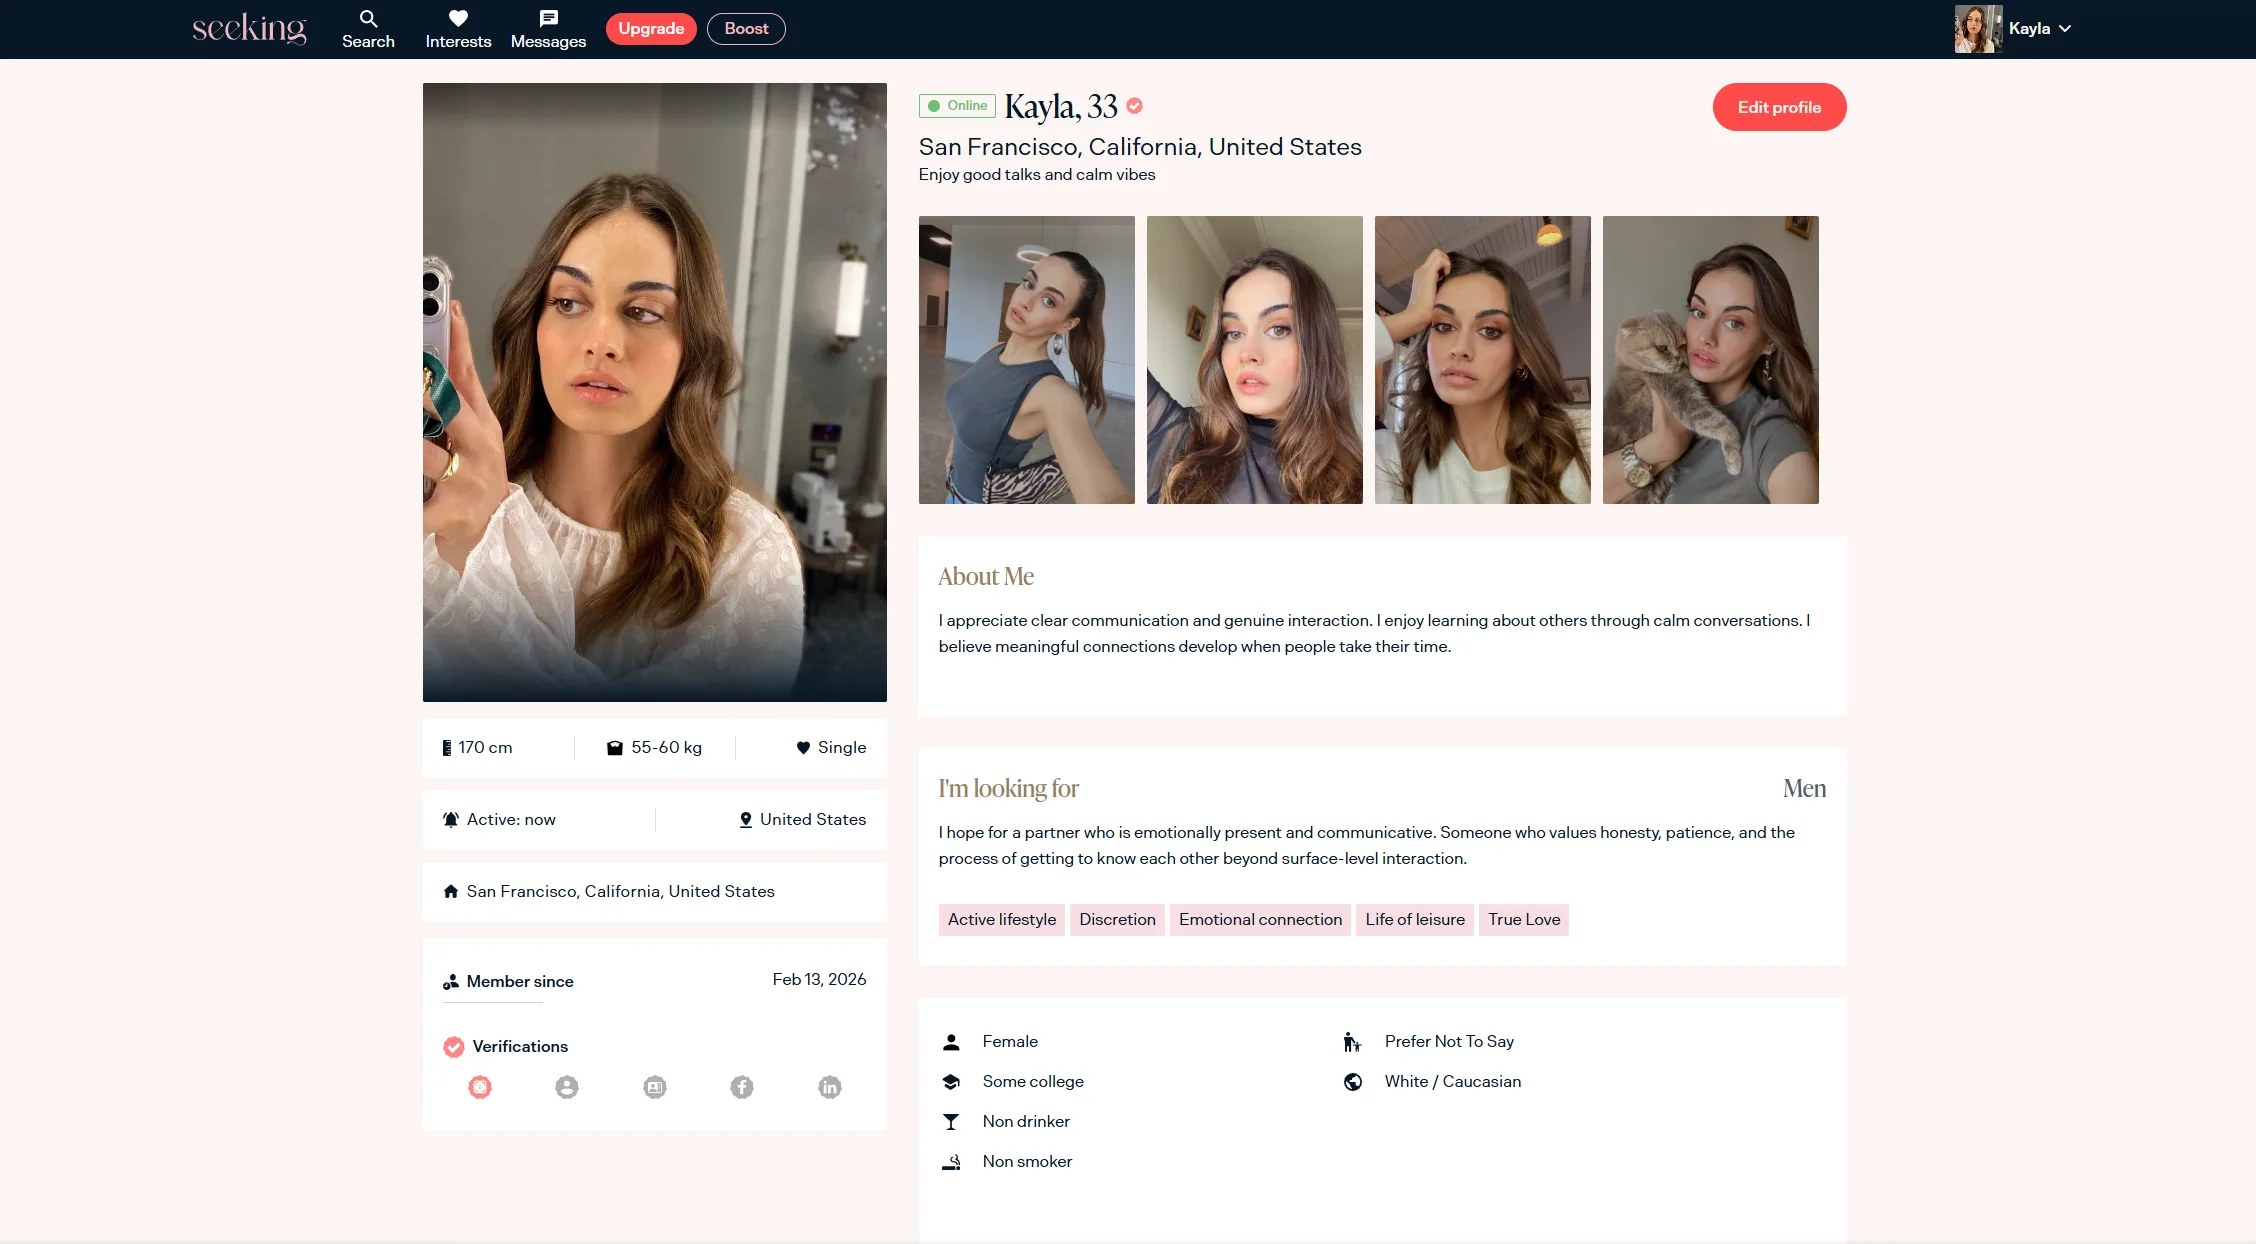Click the ID card verification badge

(655, 1087)
